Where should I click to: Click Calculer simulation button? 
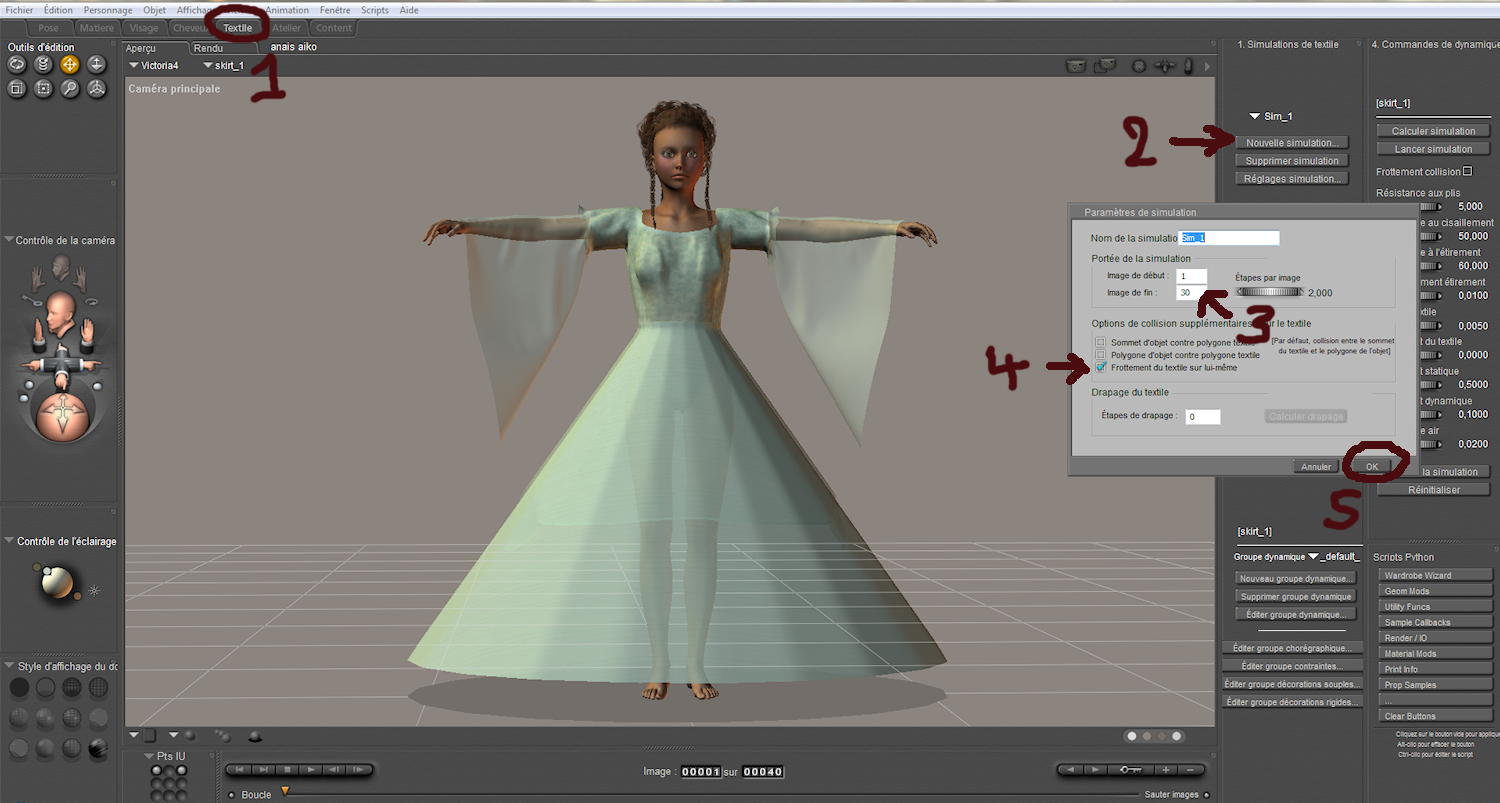point(1433,131)
